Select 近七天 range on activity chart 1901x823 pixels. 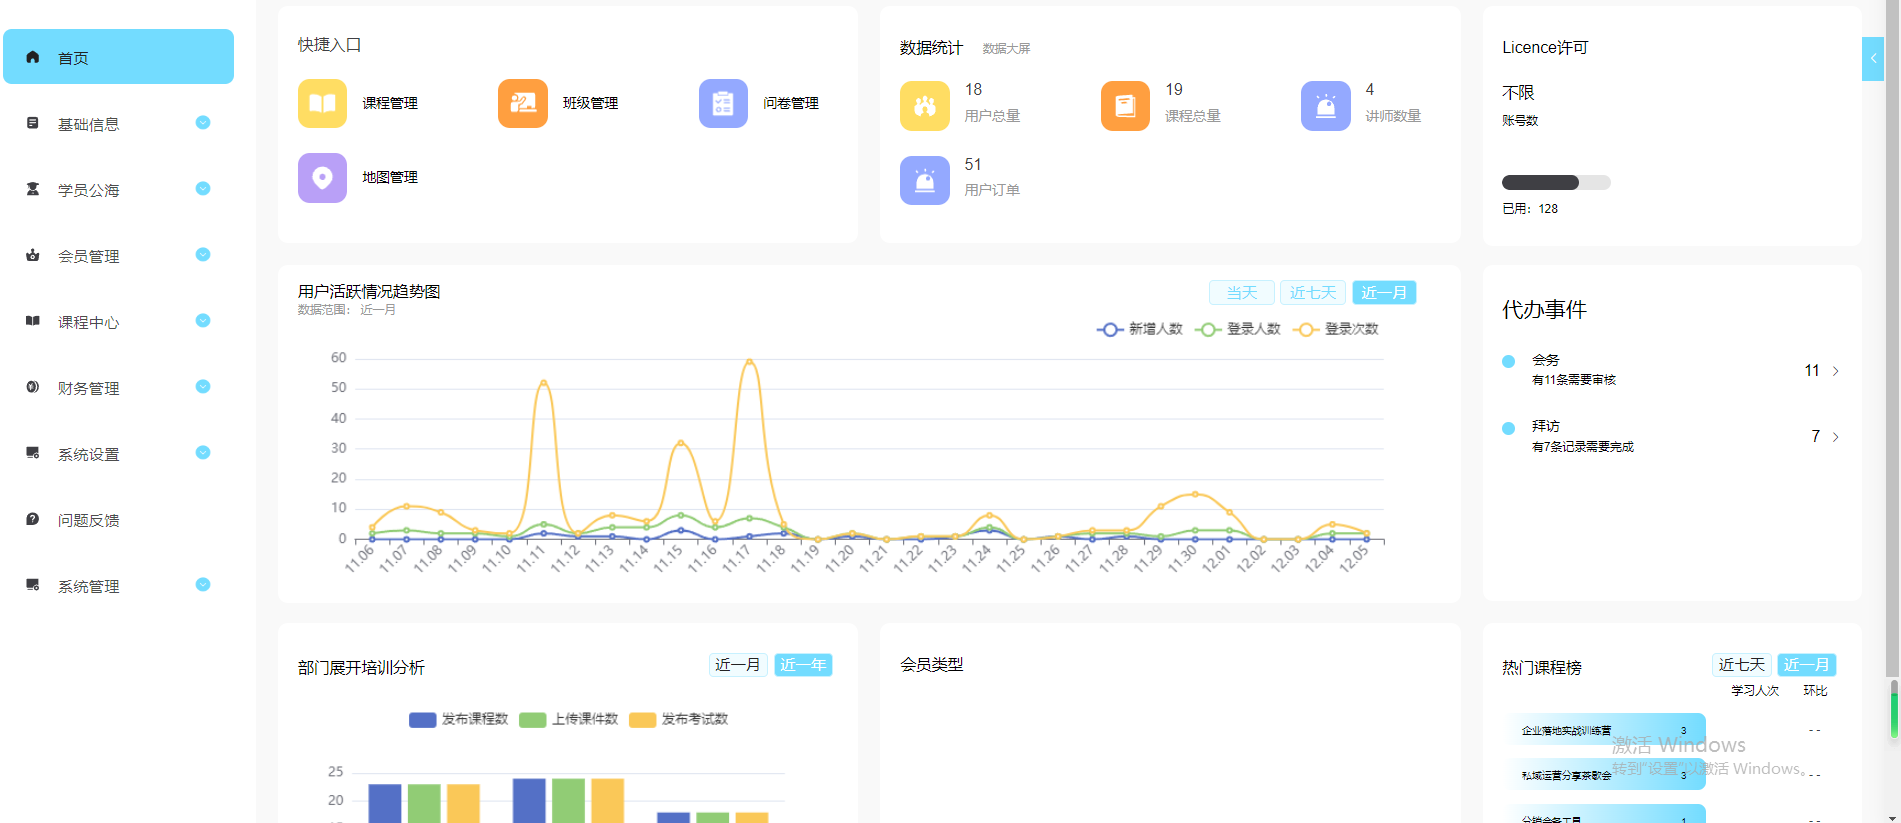click(1313, 292)
